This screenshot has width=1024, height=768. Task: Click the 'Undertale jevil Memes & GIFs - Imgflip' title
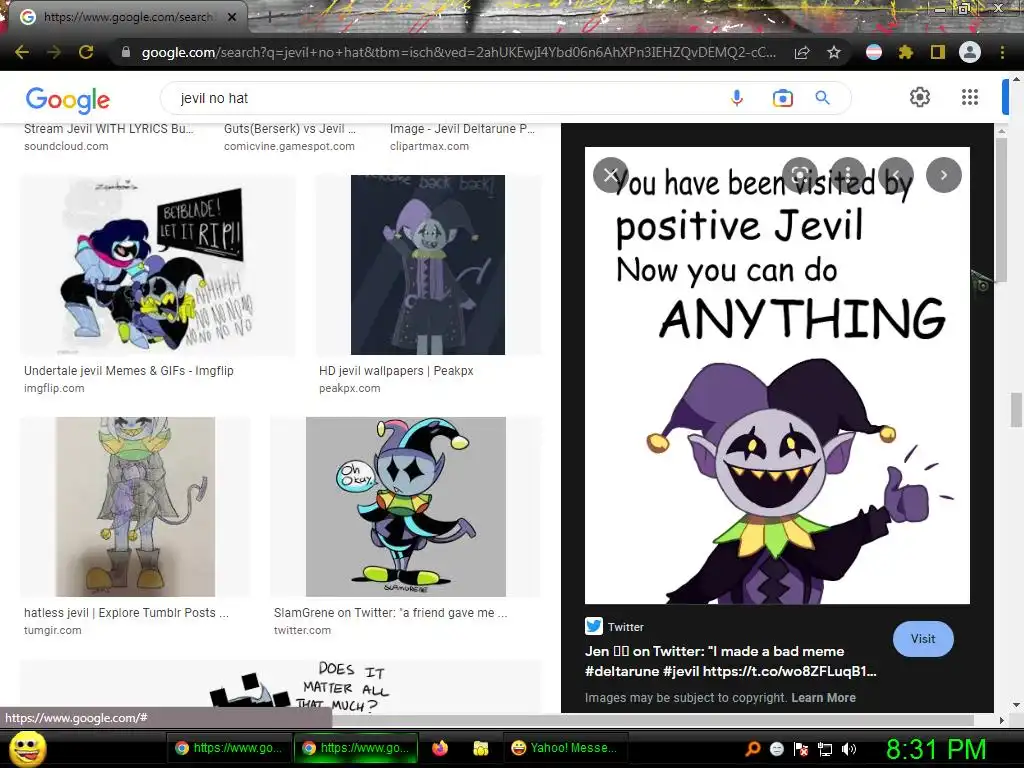pos(129,370)
